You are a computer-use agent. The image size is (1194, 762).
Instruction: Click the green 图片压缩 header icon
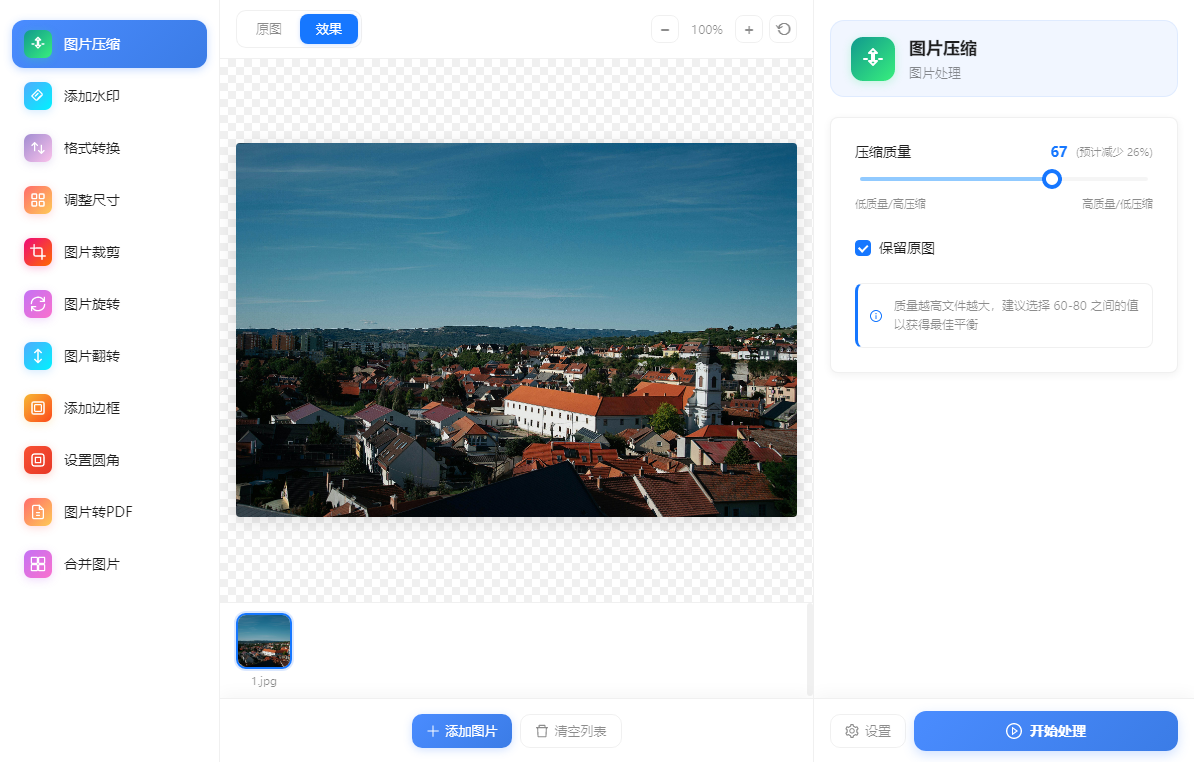[x=873, y=59]
